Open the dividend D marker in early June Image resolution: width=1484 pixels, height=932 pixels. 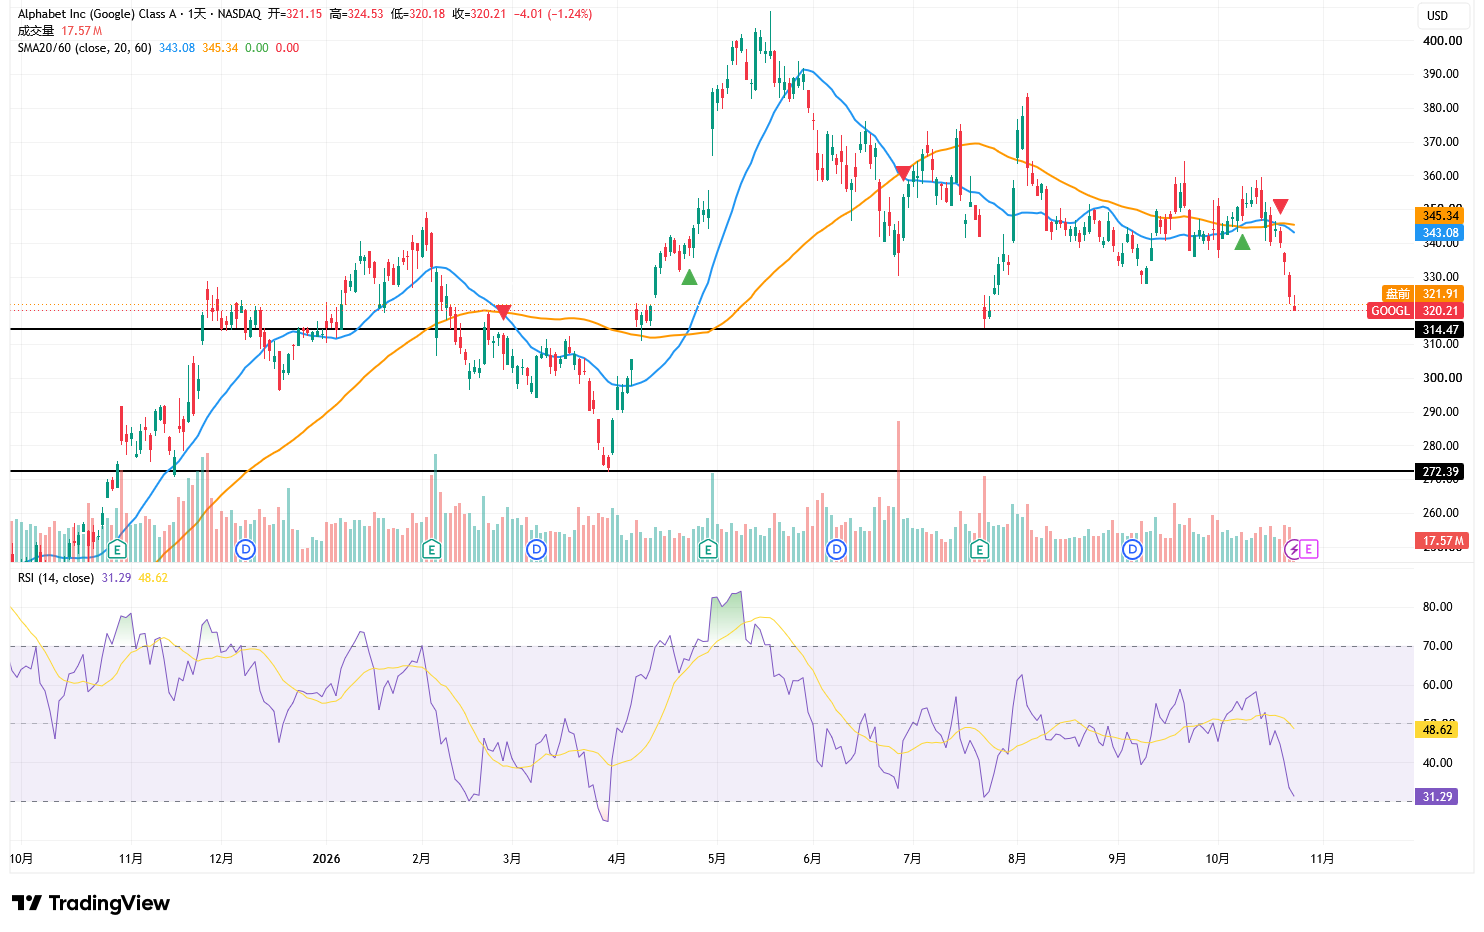837,549
